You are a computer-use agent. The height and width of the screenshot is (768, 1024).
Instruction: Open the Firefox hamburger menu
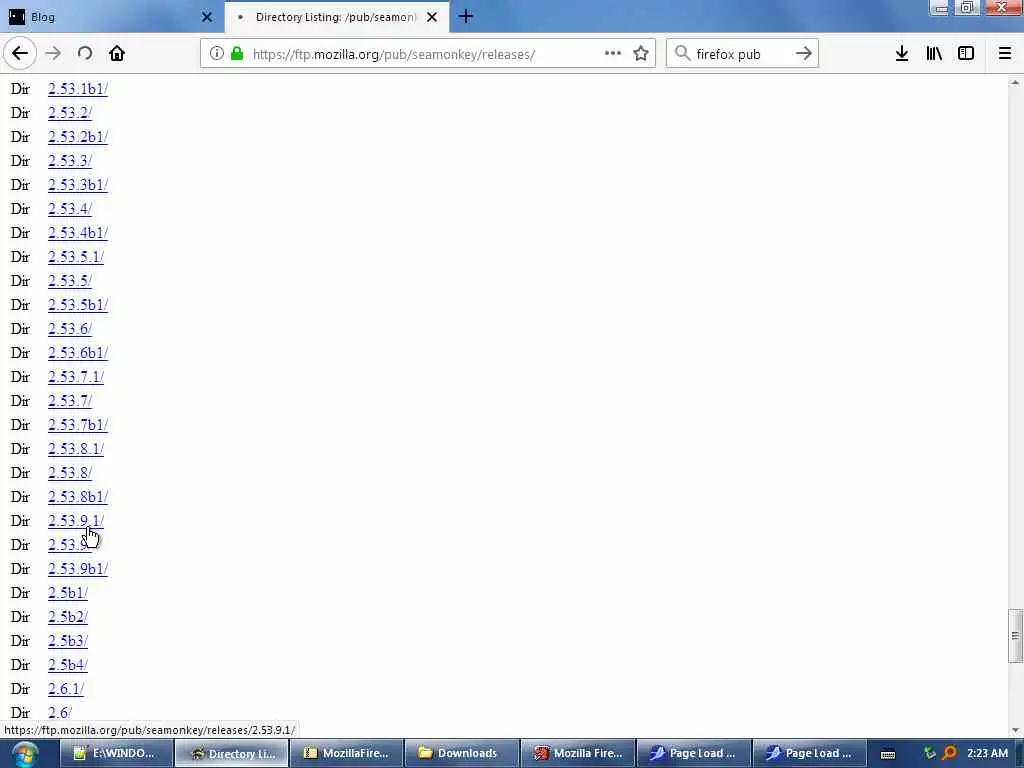pos(1005,54)
